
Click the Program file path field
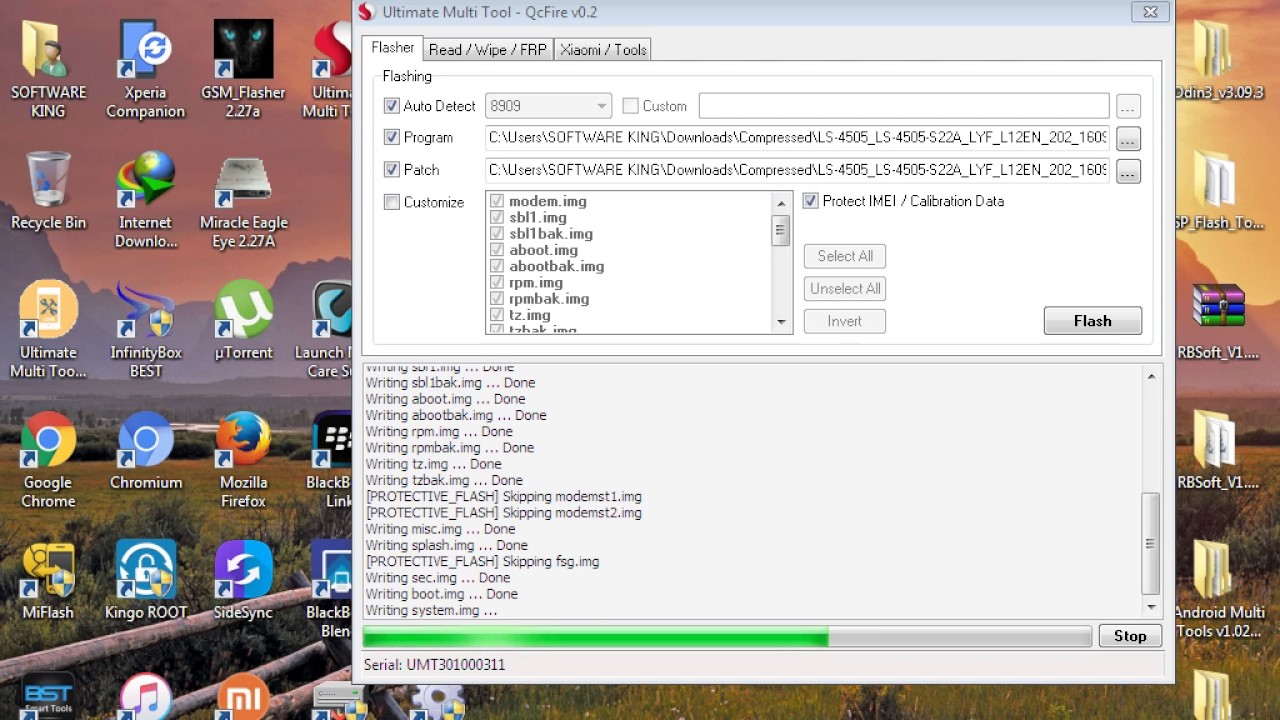(797, 138)
